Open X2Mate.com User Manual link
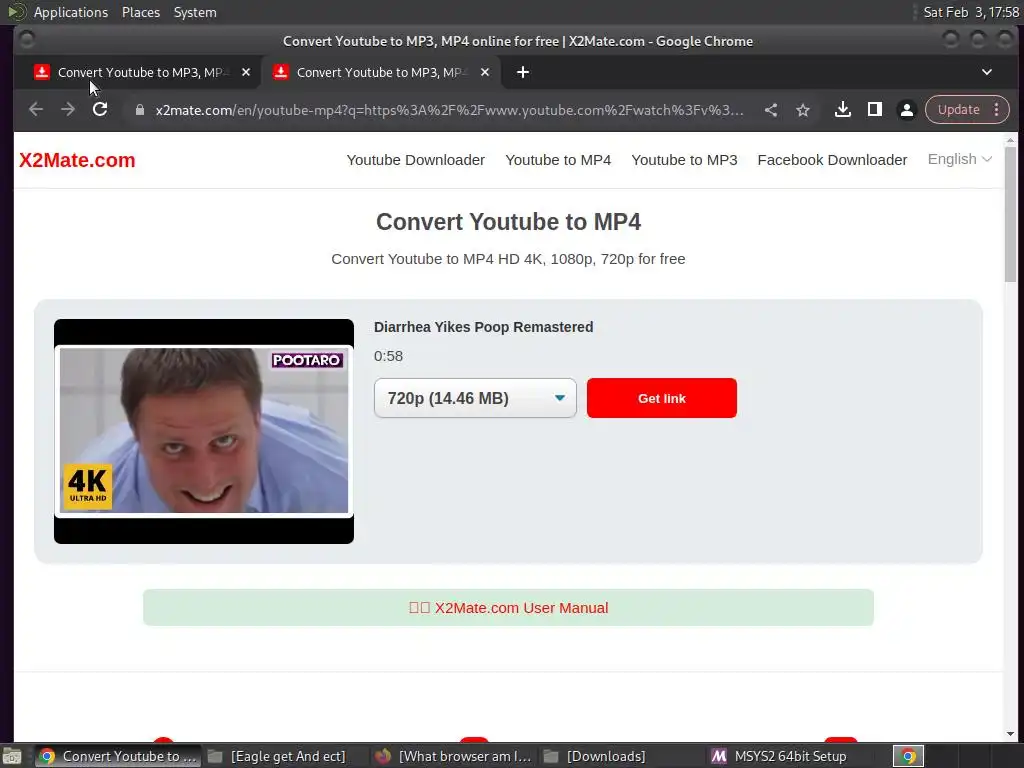Image resolution: width=1024 pixels, height=768 pixels. click(509, 608)
